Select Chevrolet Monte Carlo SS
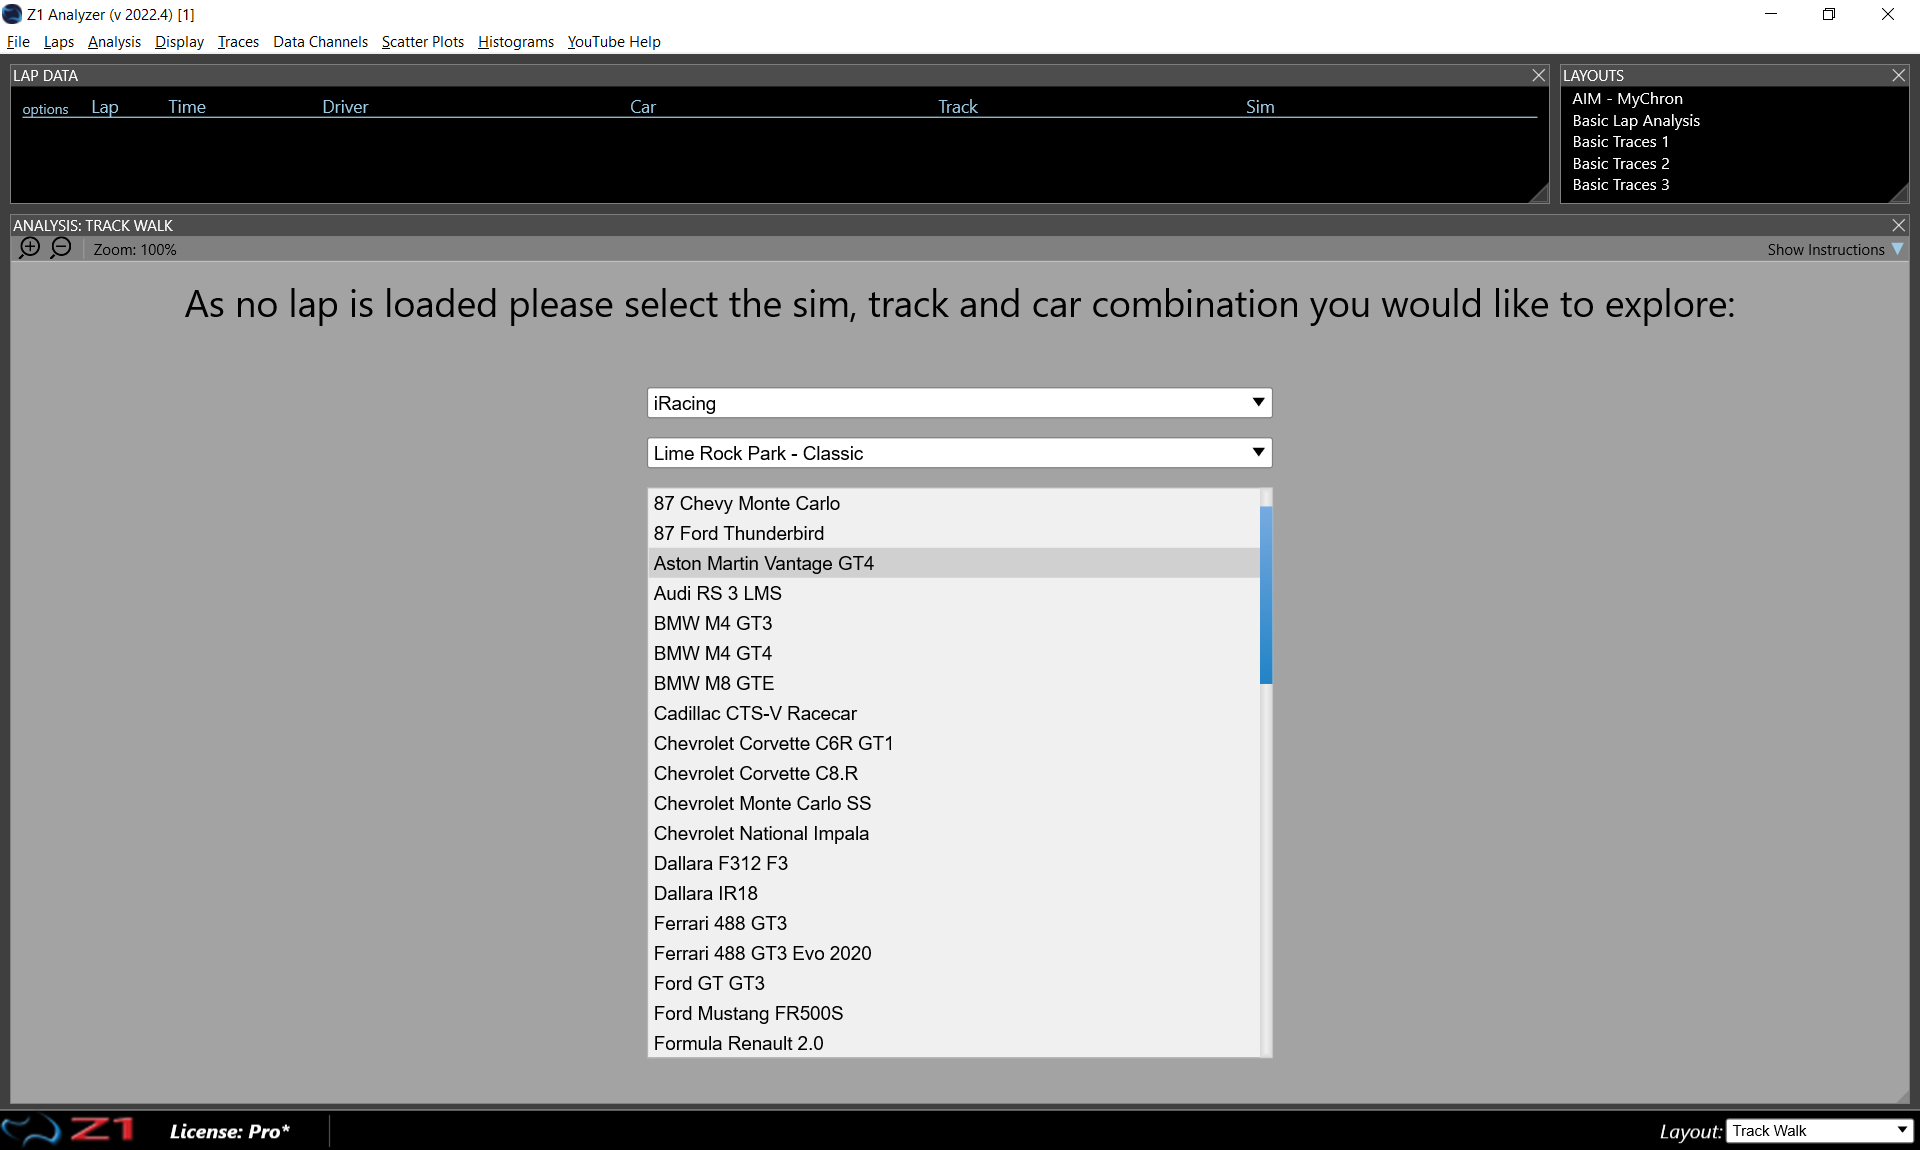Screen dimensions: 1920x1150 [954, 803]
